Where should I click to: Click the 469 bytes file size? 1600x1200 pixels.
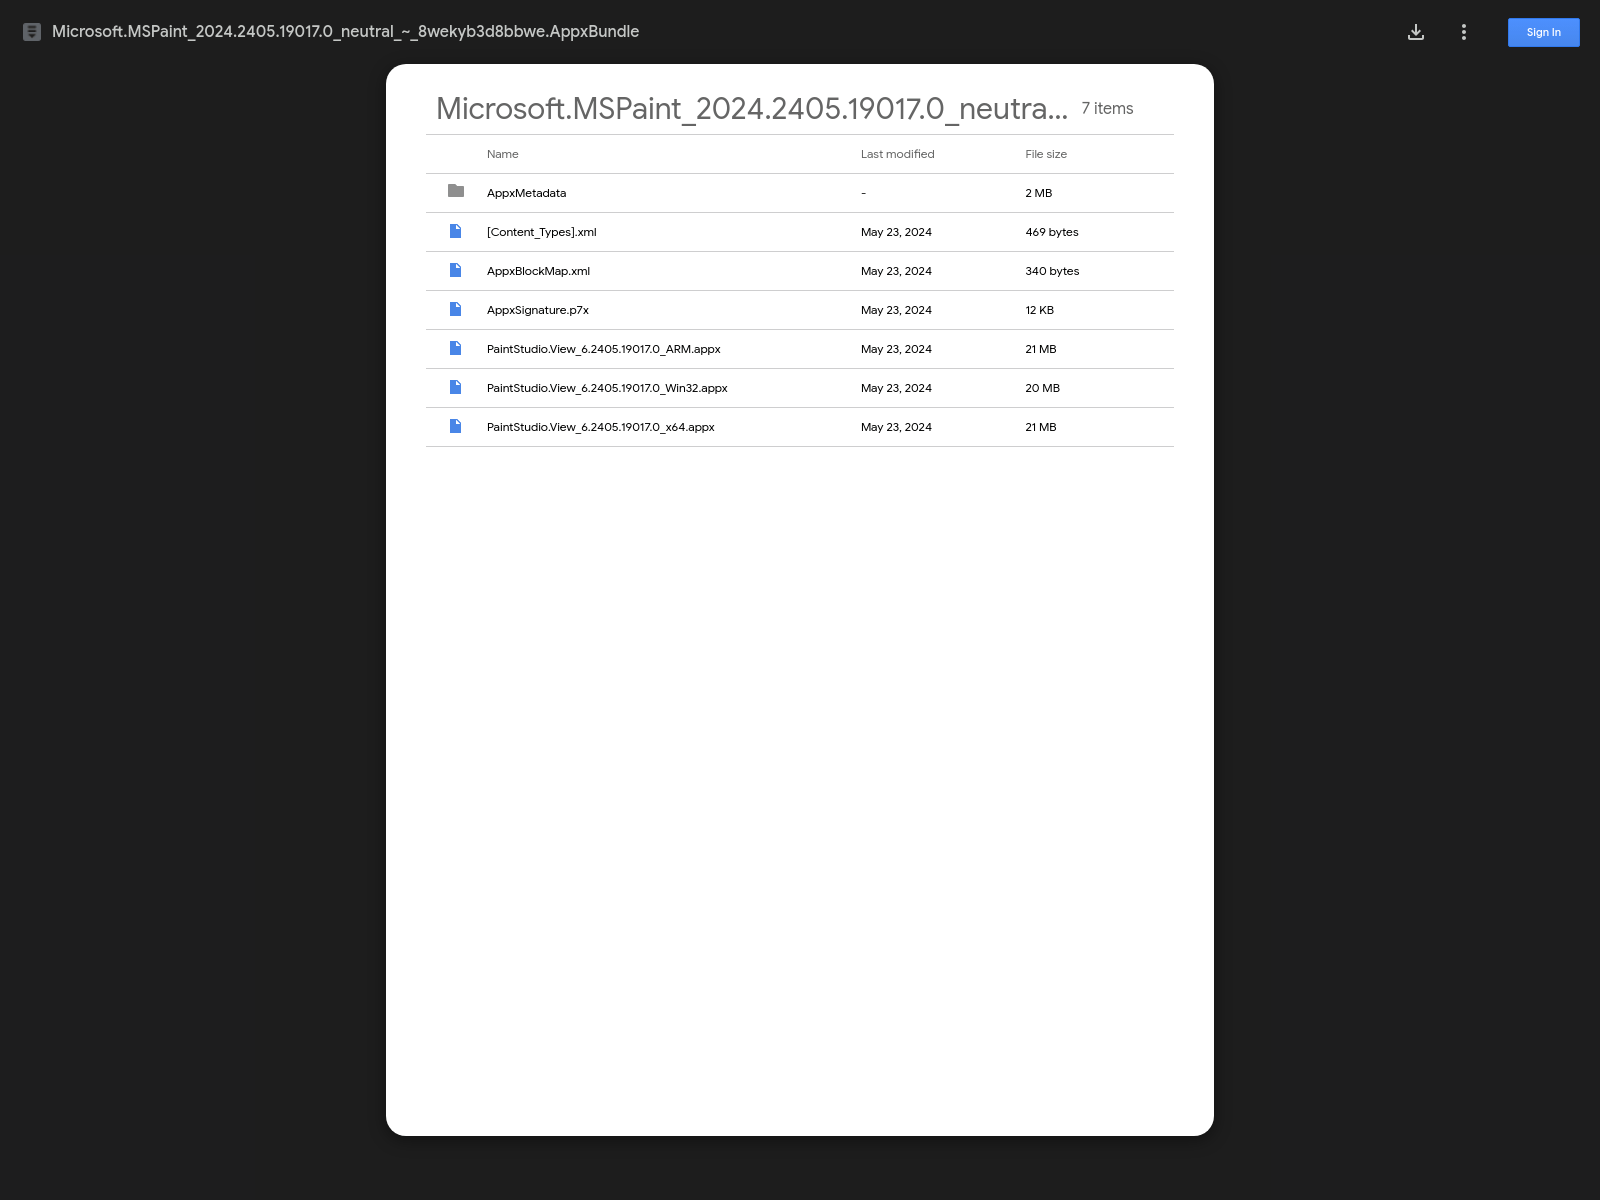1052,232
